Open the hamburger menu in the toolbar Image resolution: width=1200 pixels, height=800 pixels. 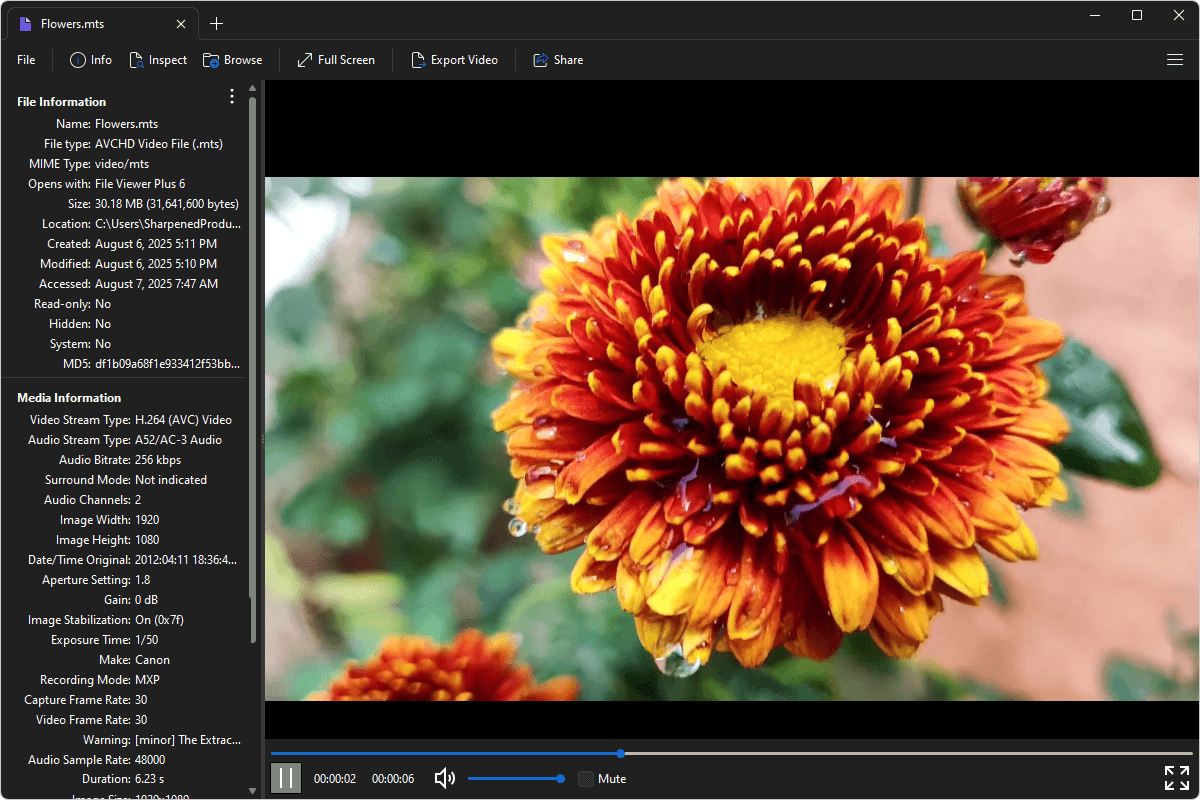tap(1175, 60)
